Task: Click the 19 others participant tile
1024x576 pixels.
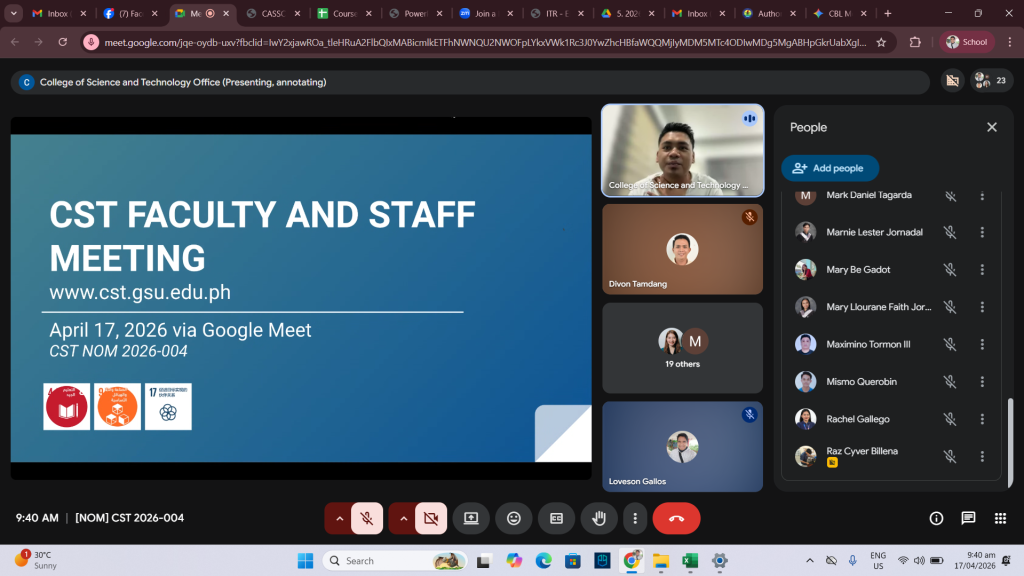Action: [682, 348]
